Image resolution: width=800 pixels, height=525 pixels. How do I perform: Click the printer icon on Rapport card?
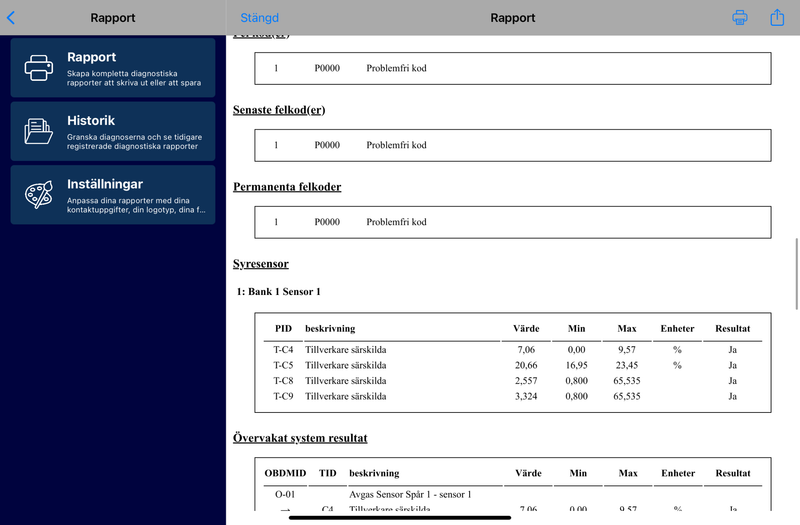pyautogui.click(x=39, y=68)
